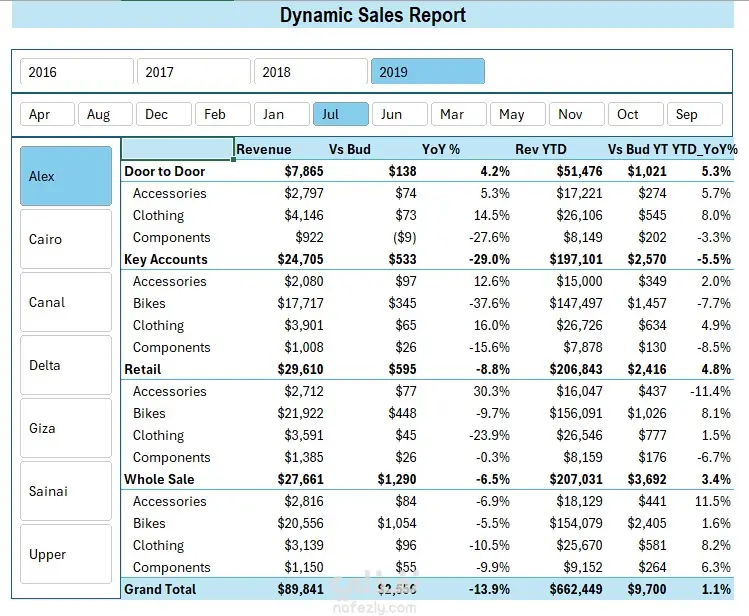This screenshot has height=616, width=749.
Task: Toggle the selected 2019 year slicer
Action: tap(428, 72)
